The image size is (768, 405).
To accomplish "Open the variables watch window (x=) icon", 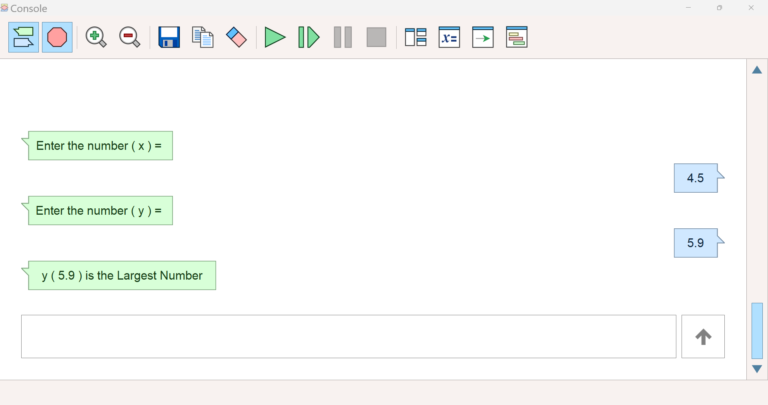I will (x=449, y=37).
